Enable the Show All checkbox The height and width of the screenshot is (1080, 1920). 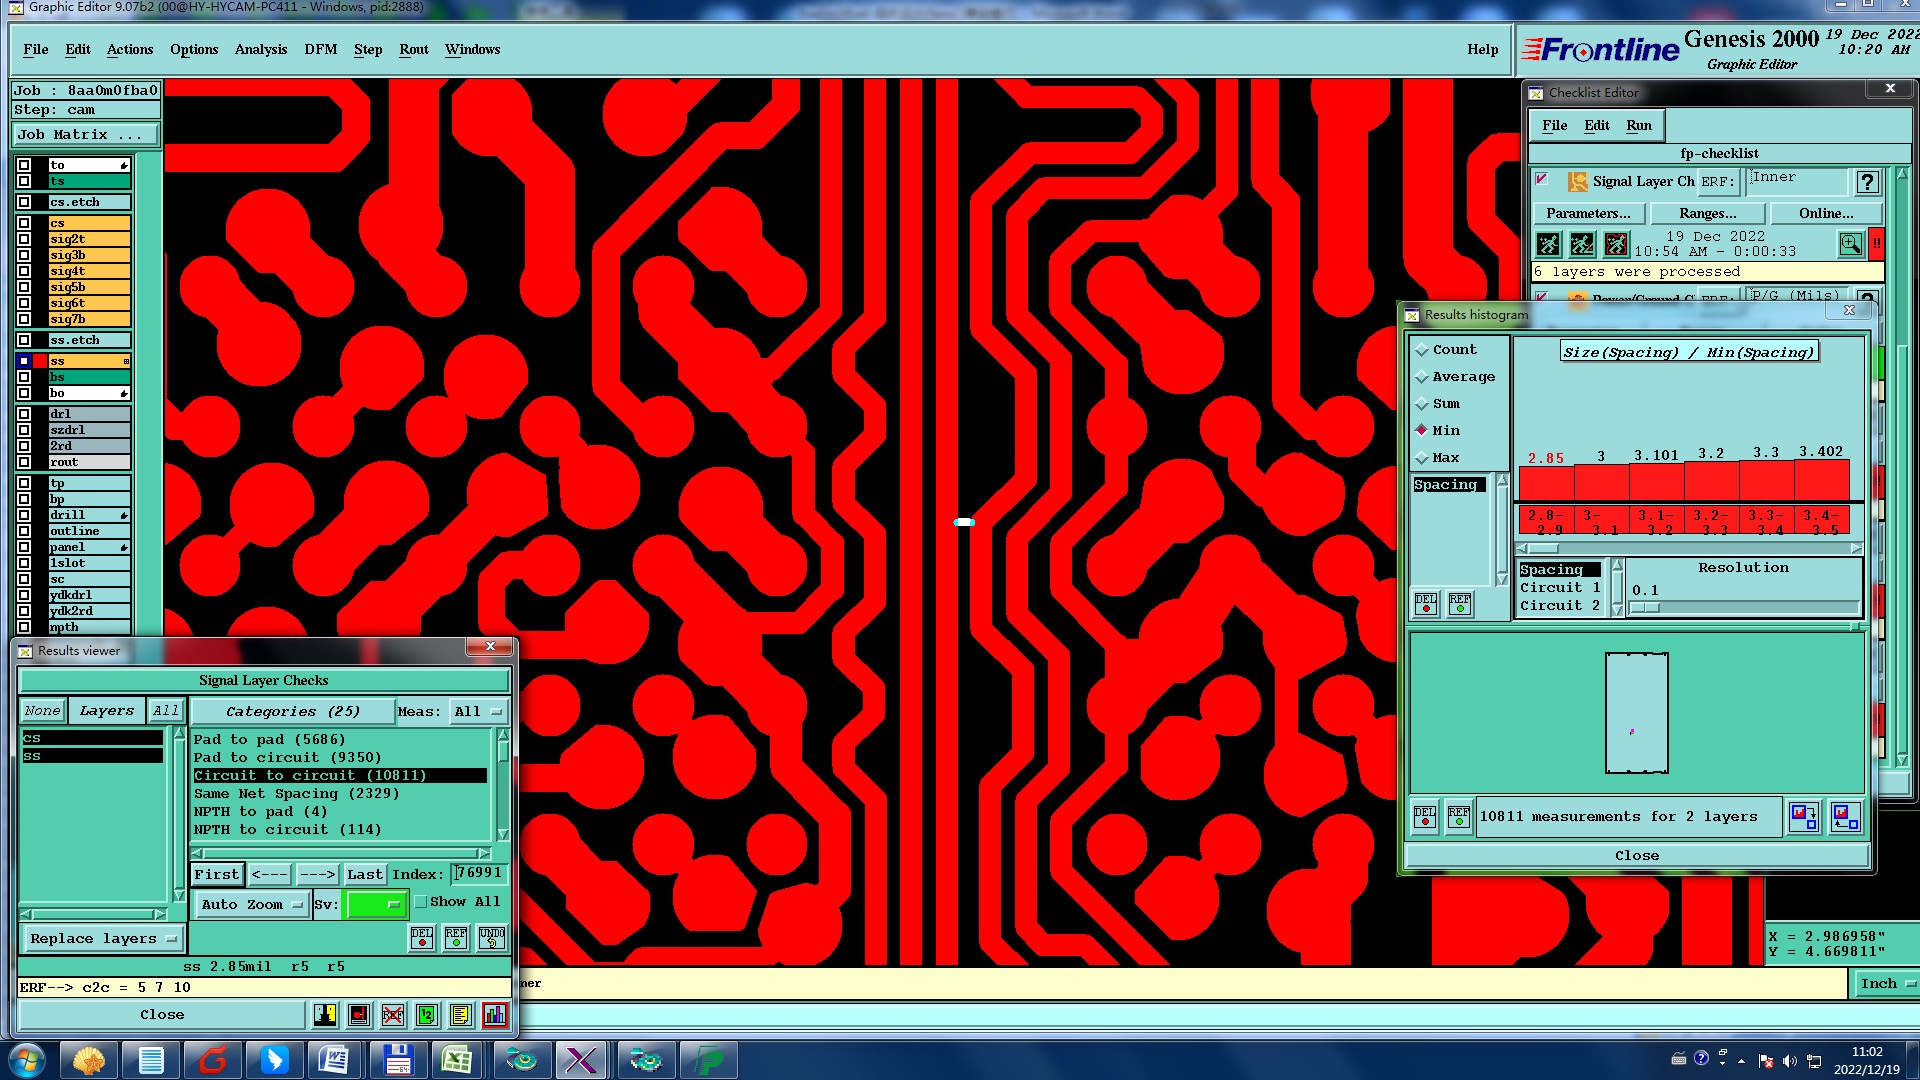click(x=421, y=902)
